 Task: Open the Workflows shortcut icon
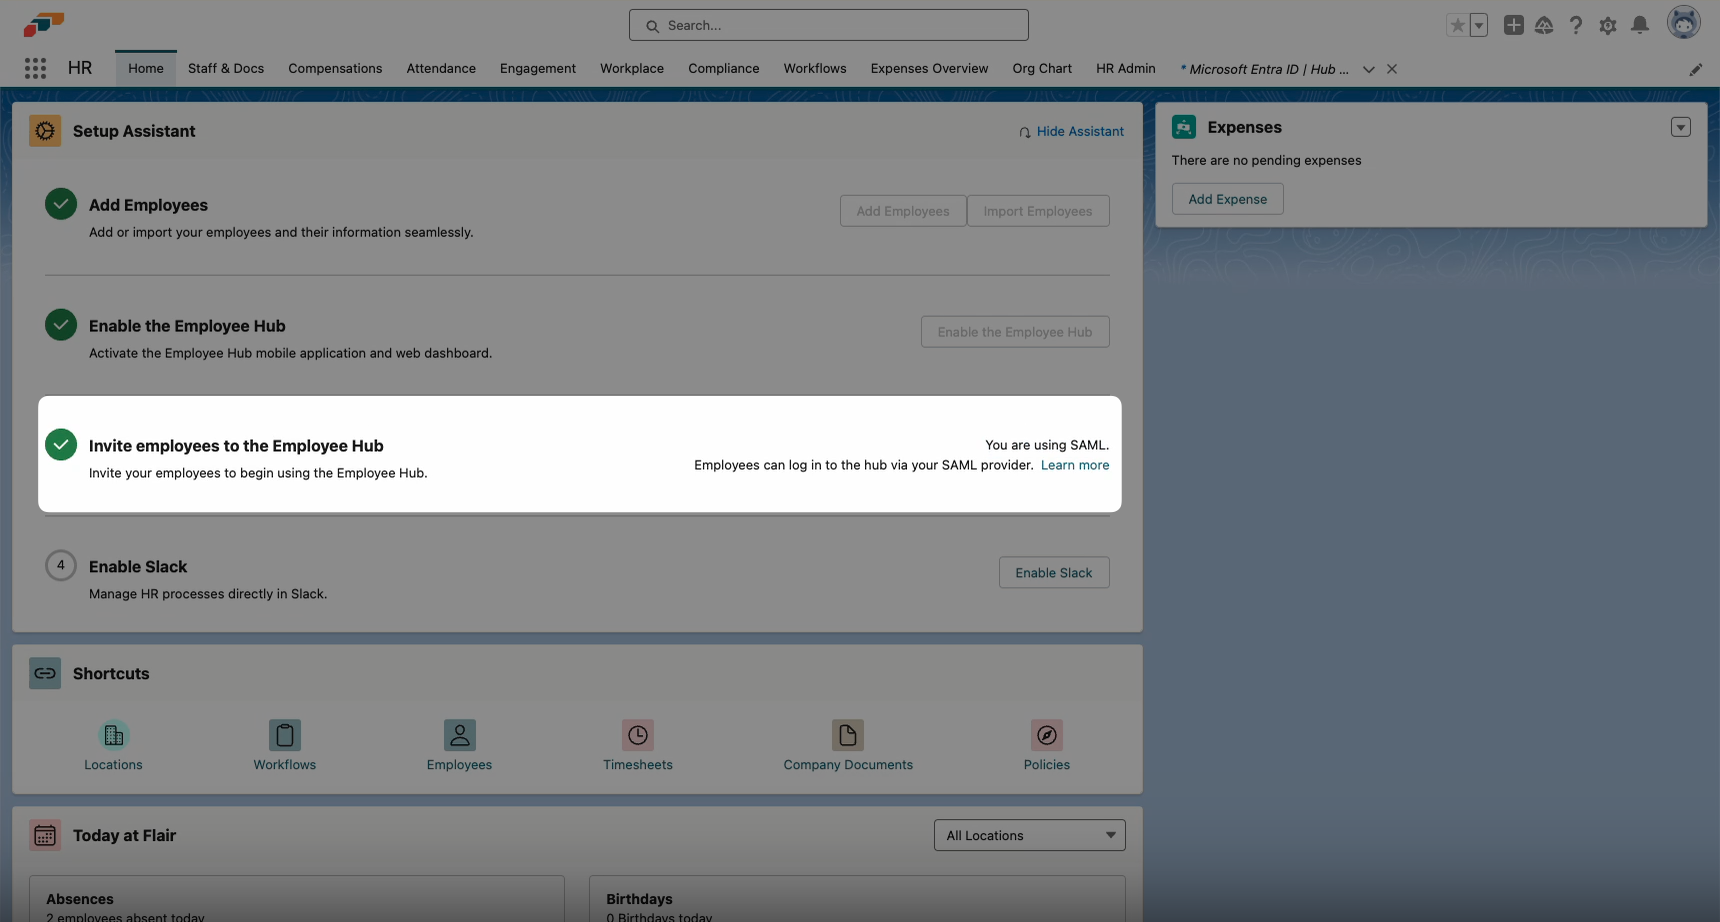(285, 735)
